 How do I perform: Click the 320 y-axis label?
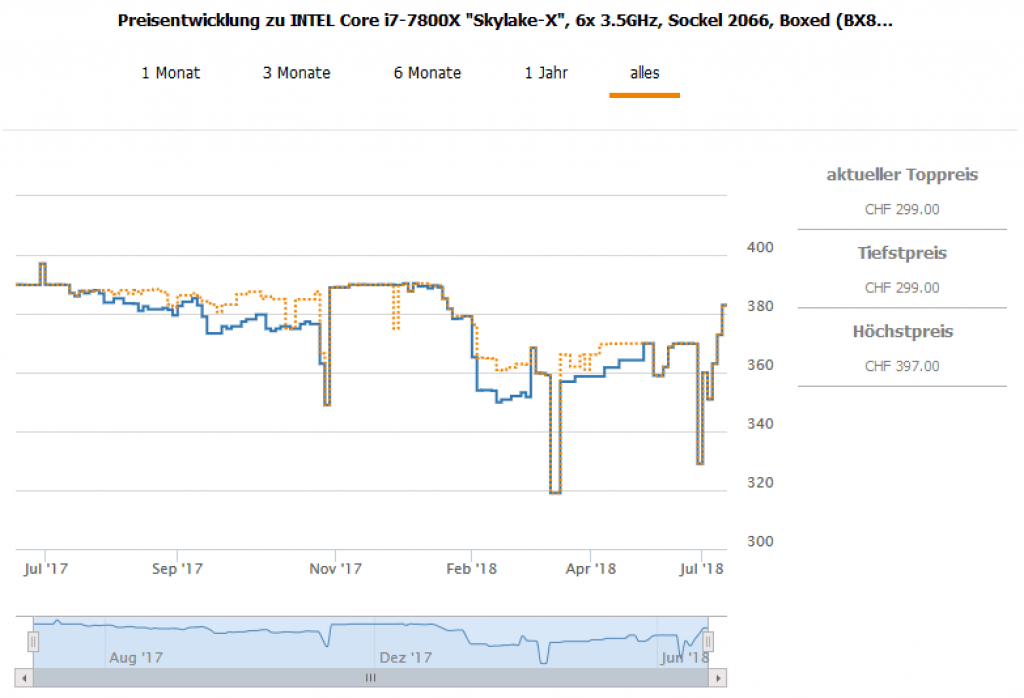click(760, 483)
